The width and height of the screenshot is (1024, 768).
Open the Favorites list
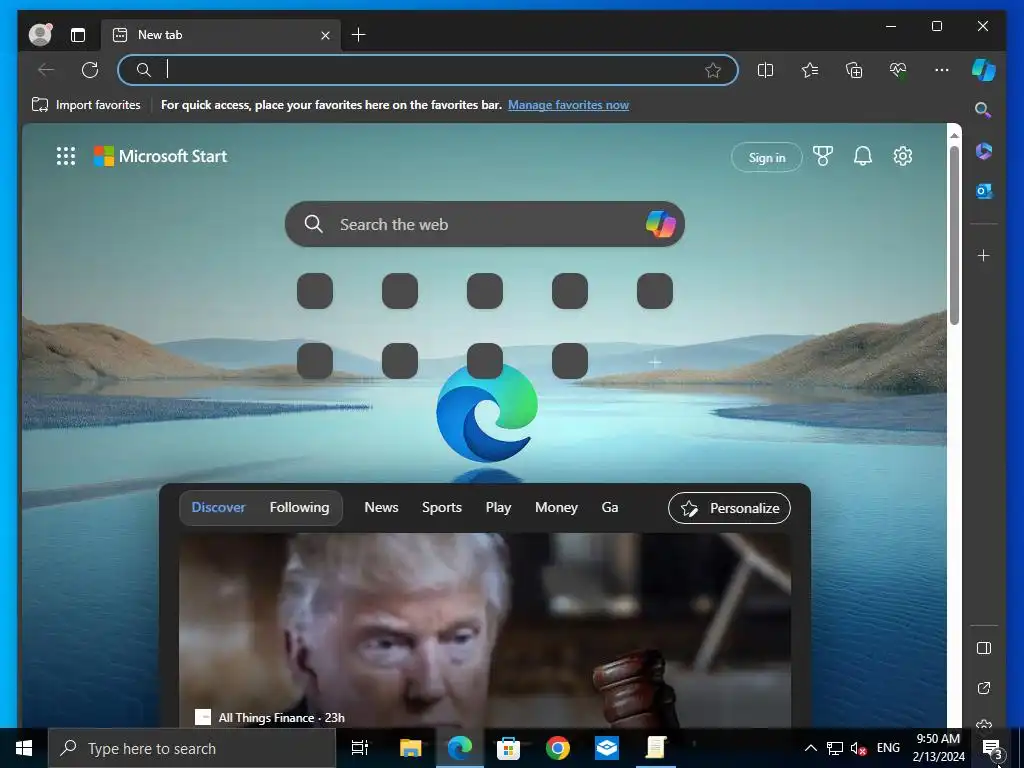tap(810, 70)
